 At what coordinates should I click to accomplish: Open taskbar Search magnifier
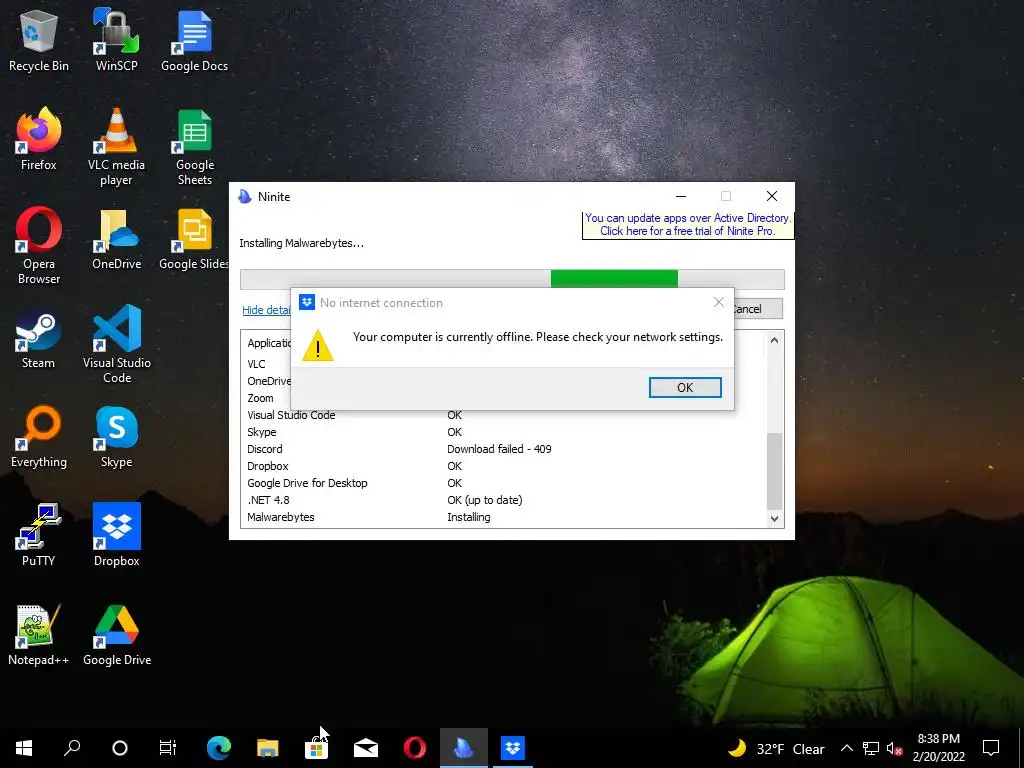coord(72,748)
